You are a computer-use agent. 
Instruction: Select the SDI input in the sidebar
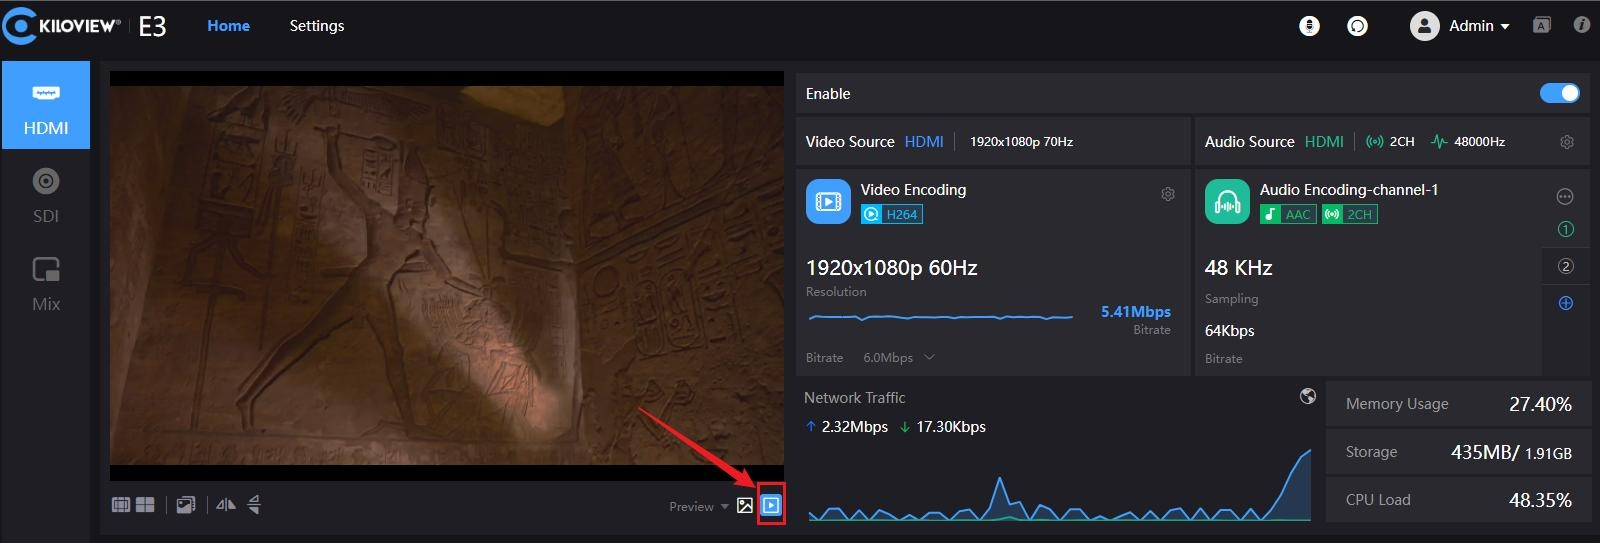[x=46, y=195]
